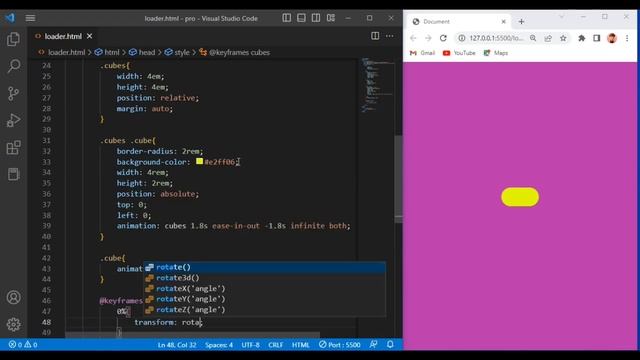This screenshot has width=640, height=360.
Task: Click the yellow loader pill in the page
Action: pos(520,197)
